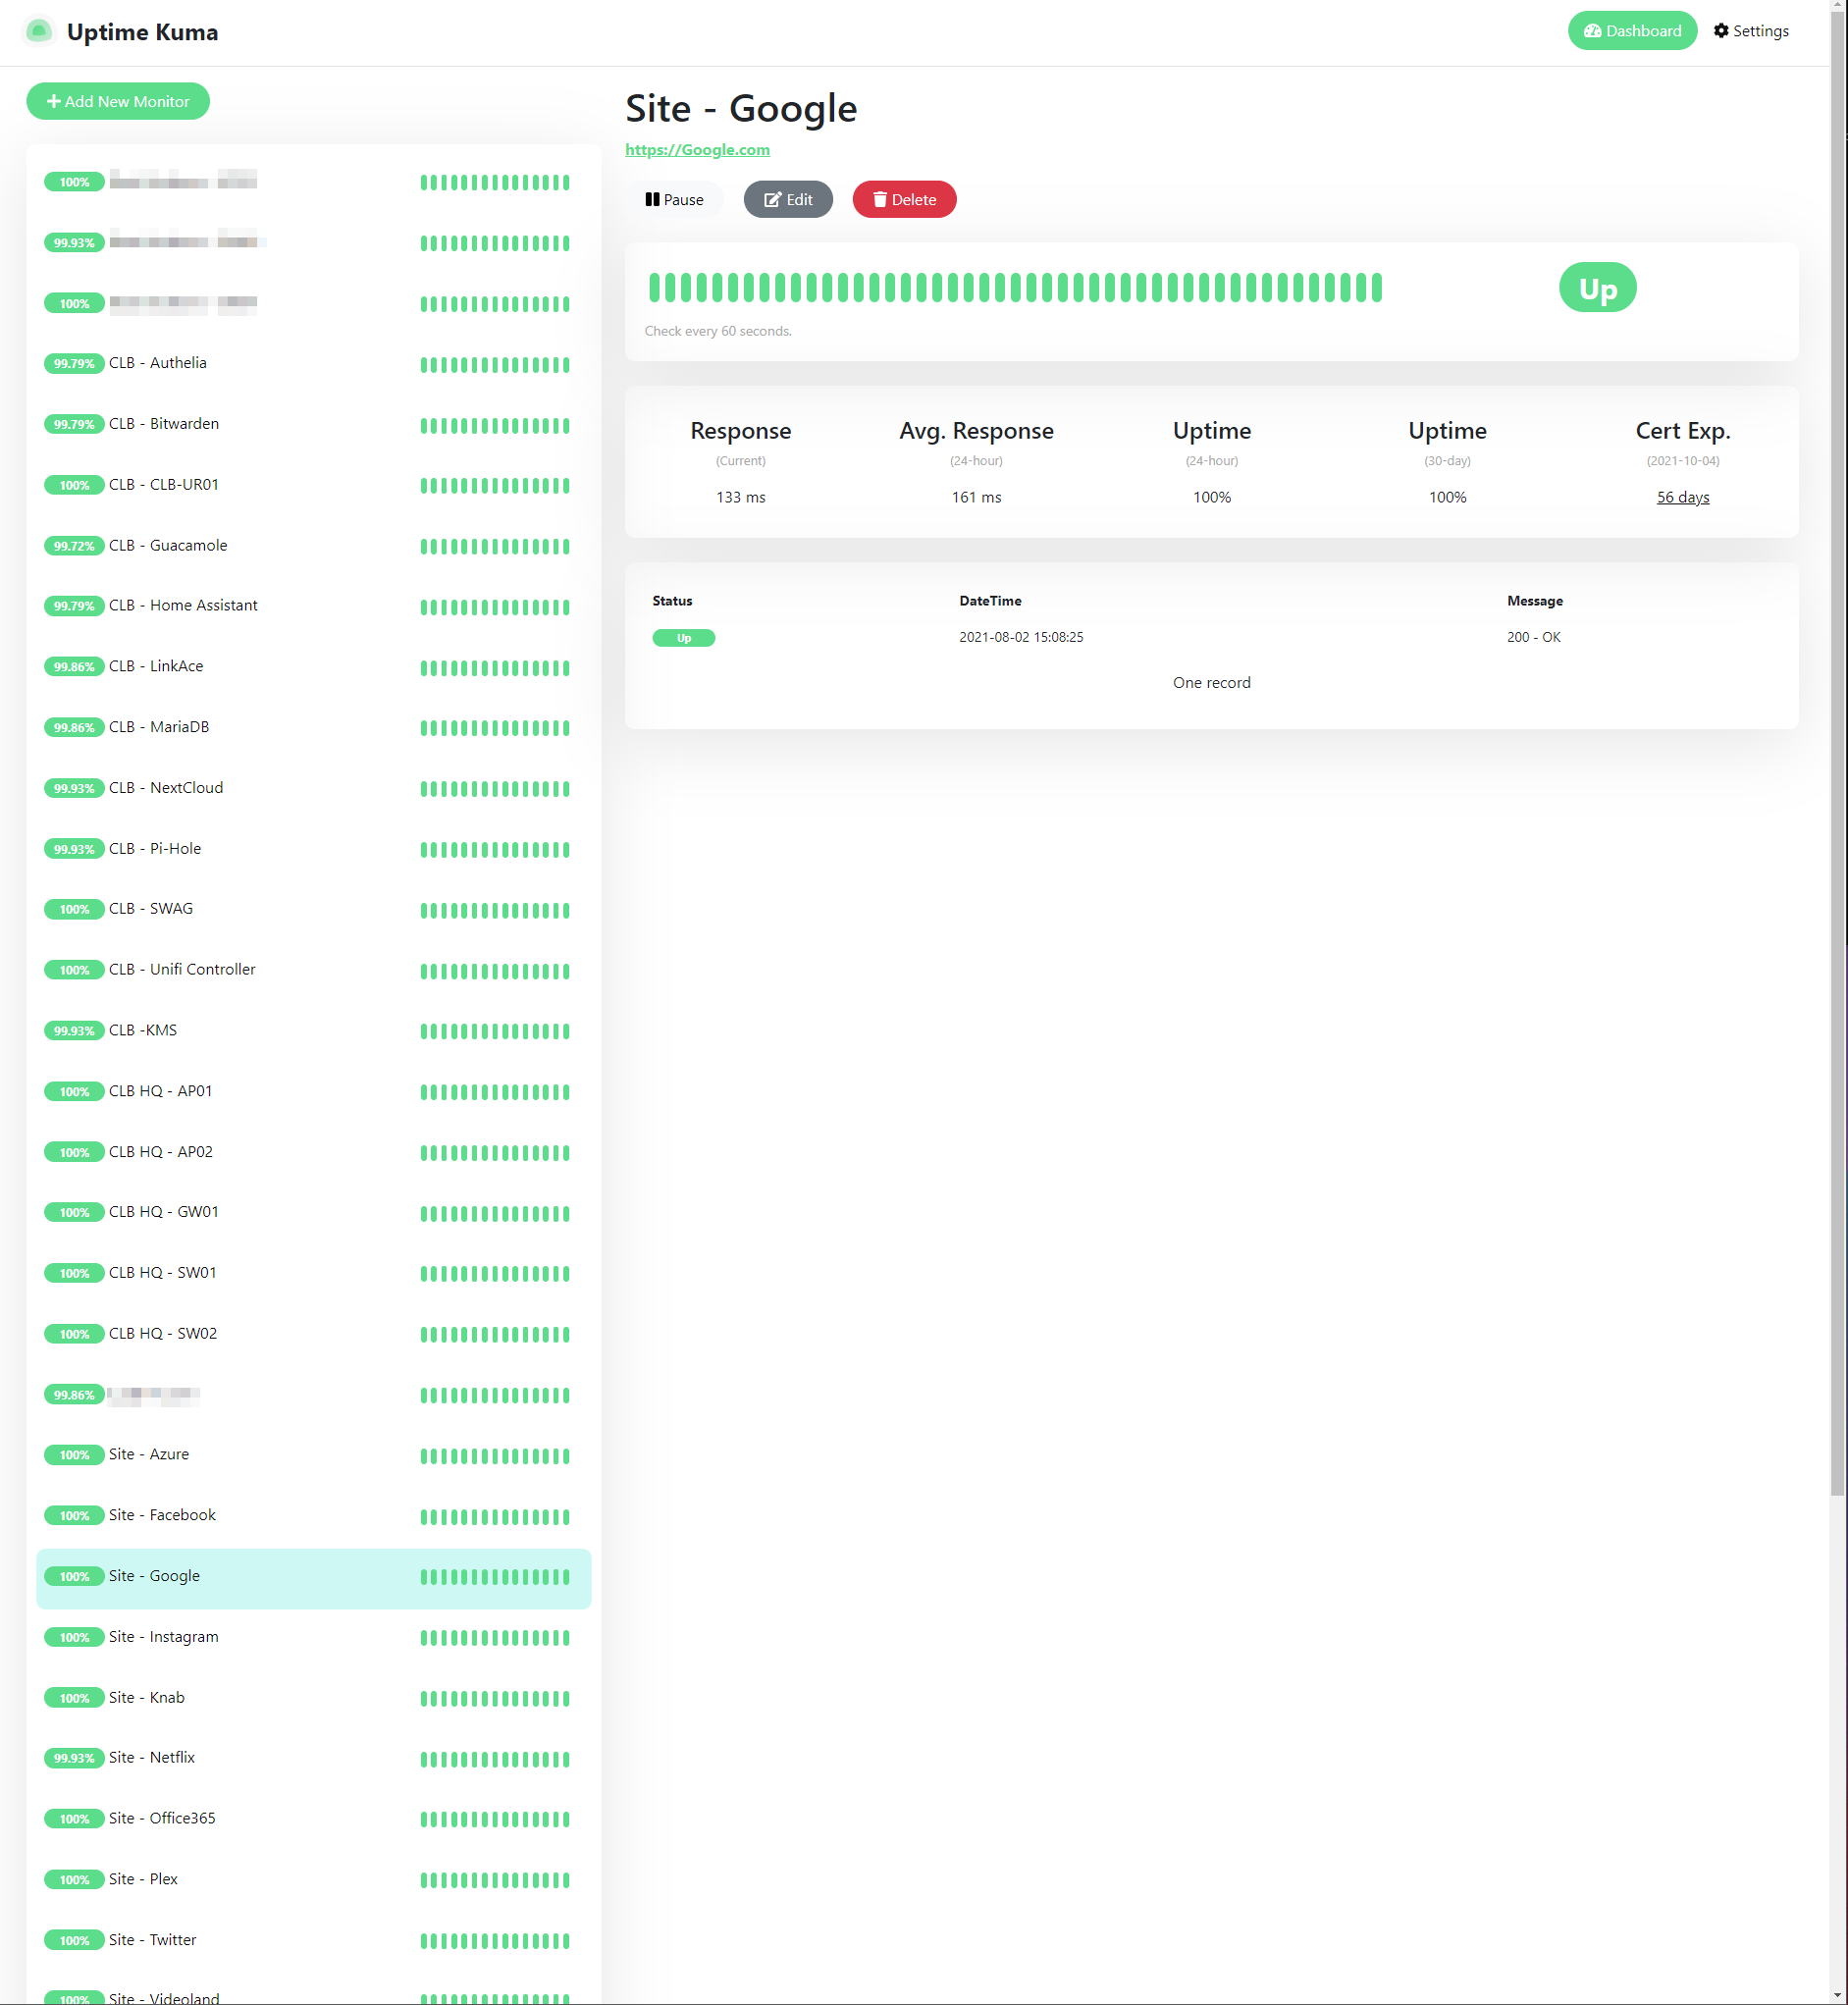The width and height of the screenshot is (1848, 2005).
Task: Select the CLB - SWAG monitor
Action: coord(314,910)
